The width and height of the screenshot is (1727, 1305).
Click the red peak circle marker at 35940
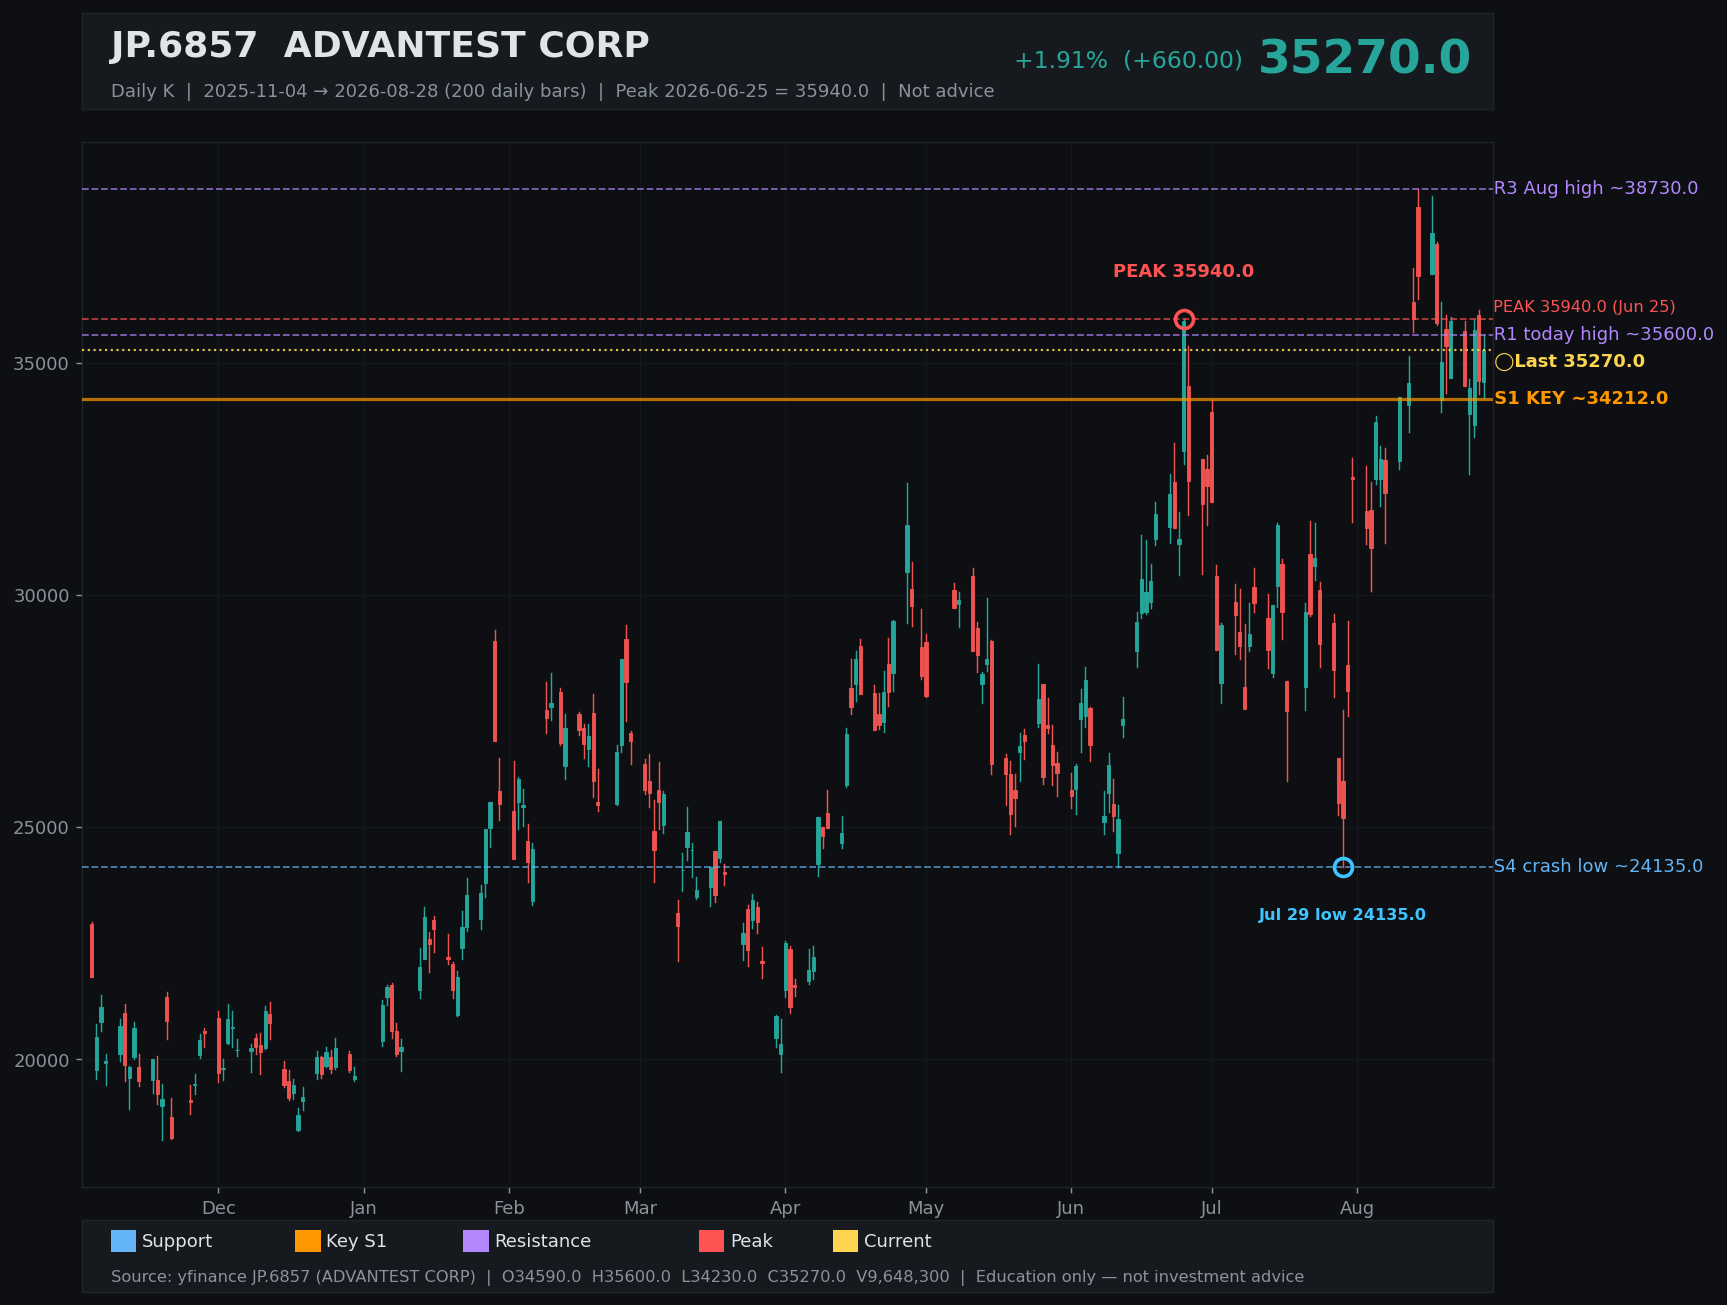(1184, 320)
